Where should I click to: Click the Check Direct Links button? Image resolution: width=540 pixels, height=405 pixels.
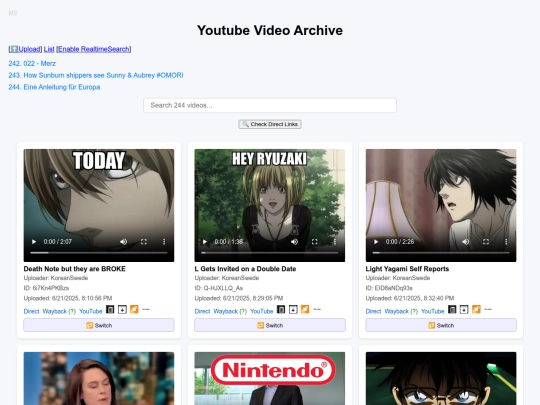click(x=270, y=124)
